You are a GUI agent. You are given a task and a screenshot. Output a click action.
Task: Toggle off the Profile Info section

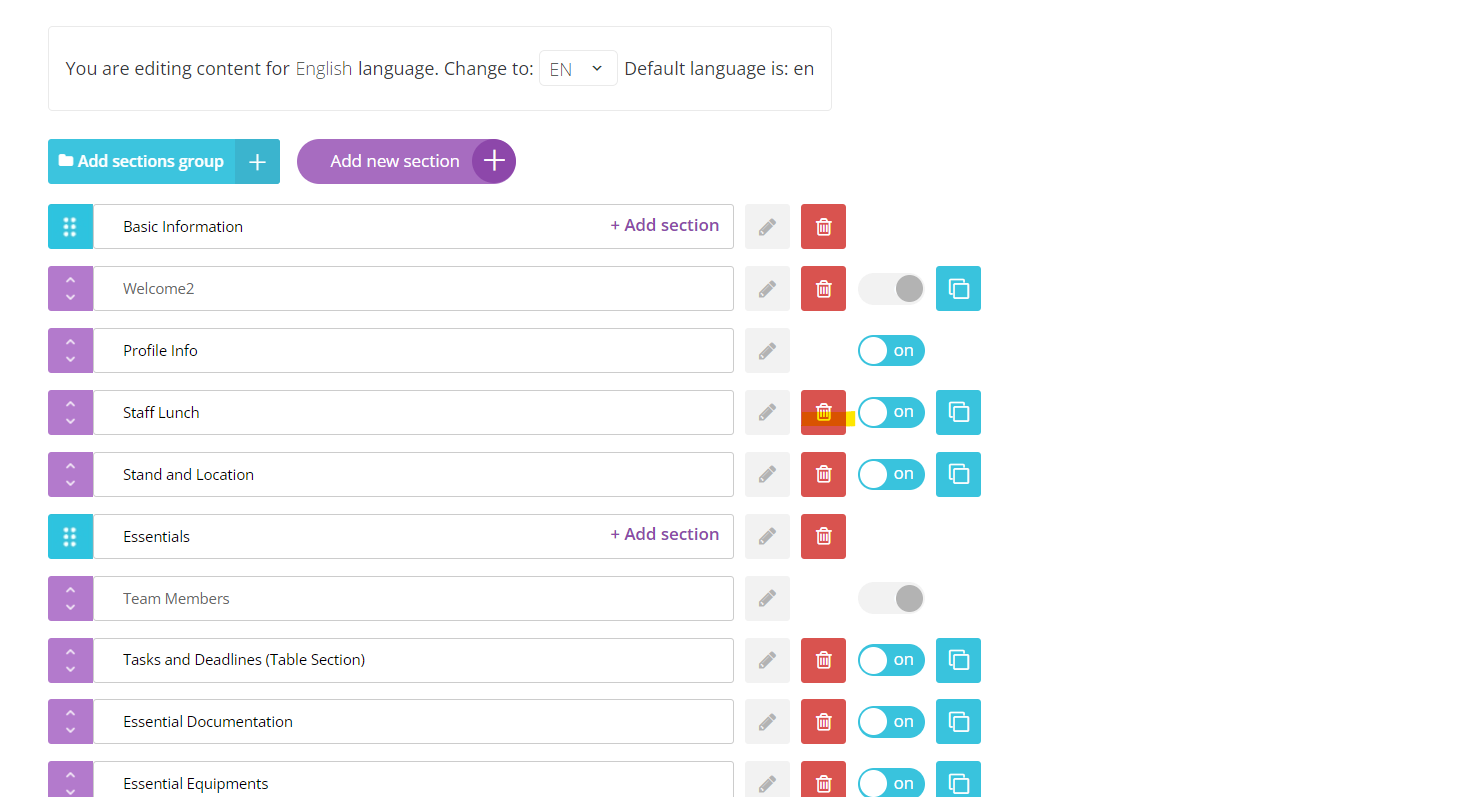pos(891,351)
